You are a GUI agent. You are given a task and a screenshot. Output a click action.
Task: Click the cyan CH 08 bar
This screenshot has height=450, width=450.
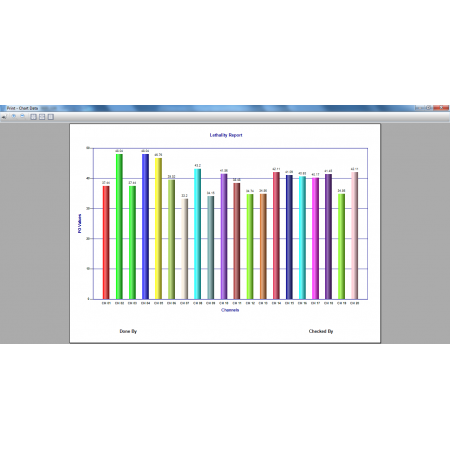click(197, 234)
